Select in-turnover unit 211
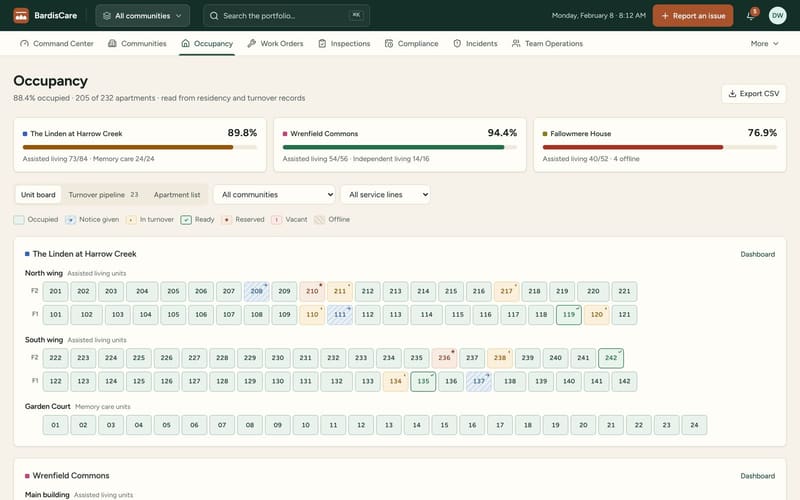Viewport: 800px width, 500px height. tap(340, 291)
